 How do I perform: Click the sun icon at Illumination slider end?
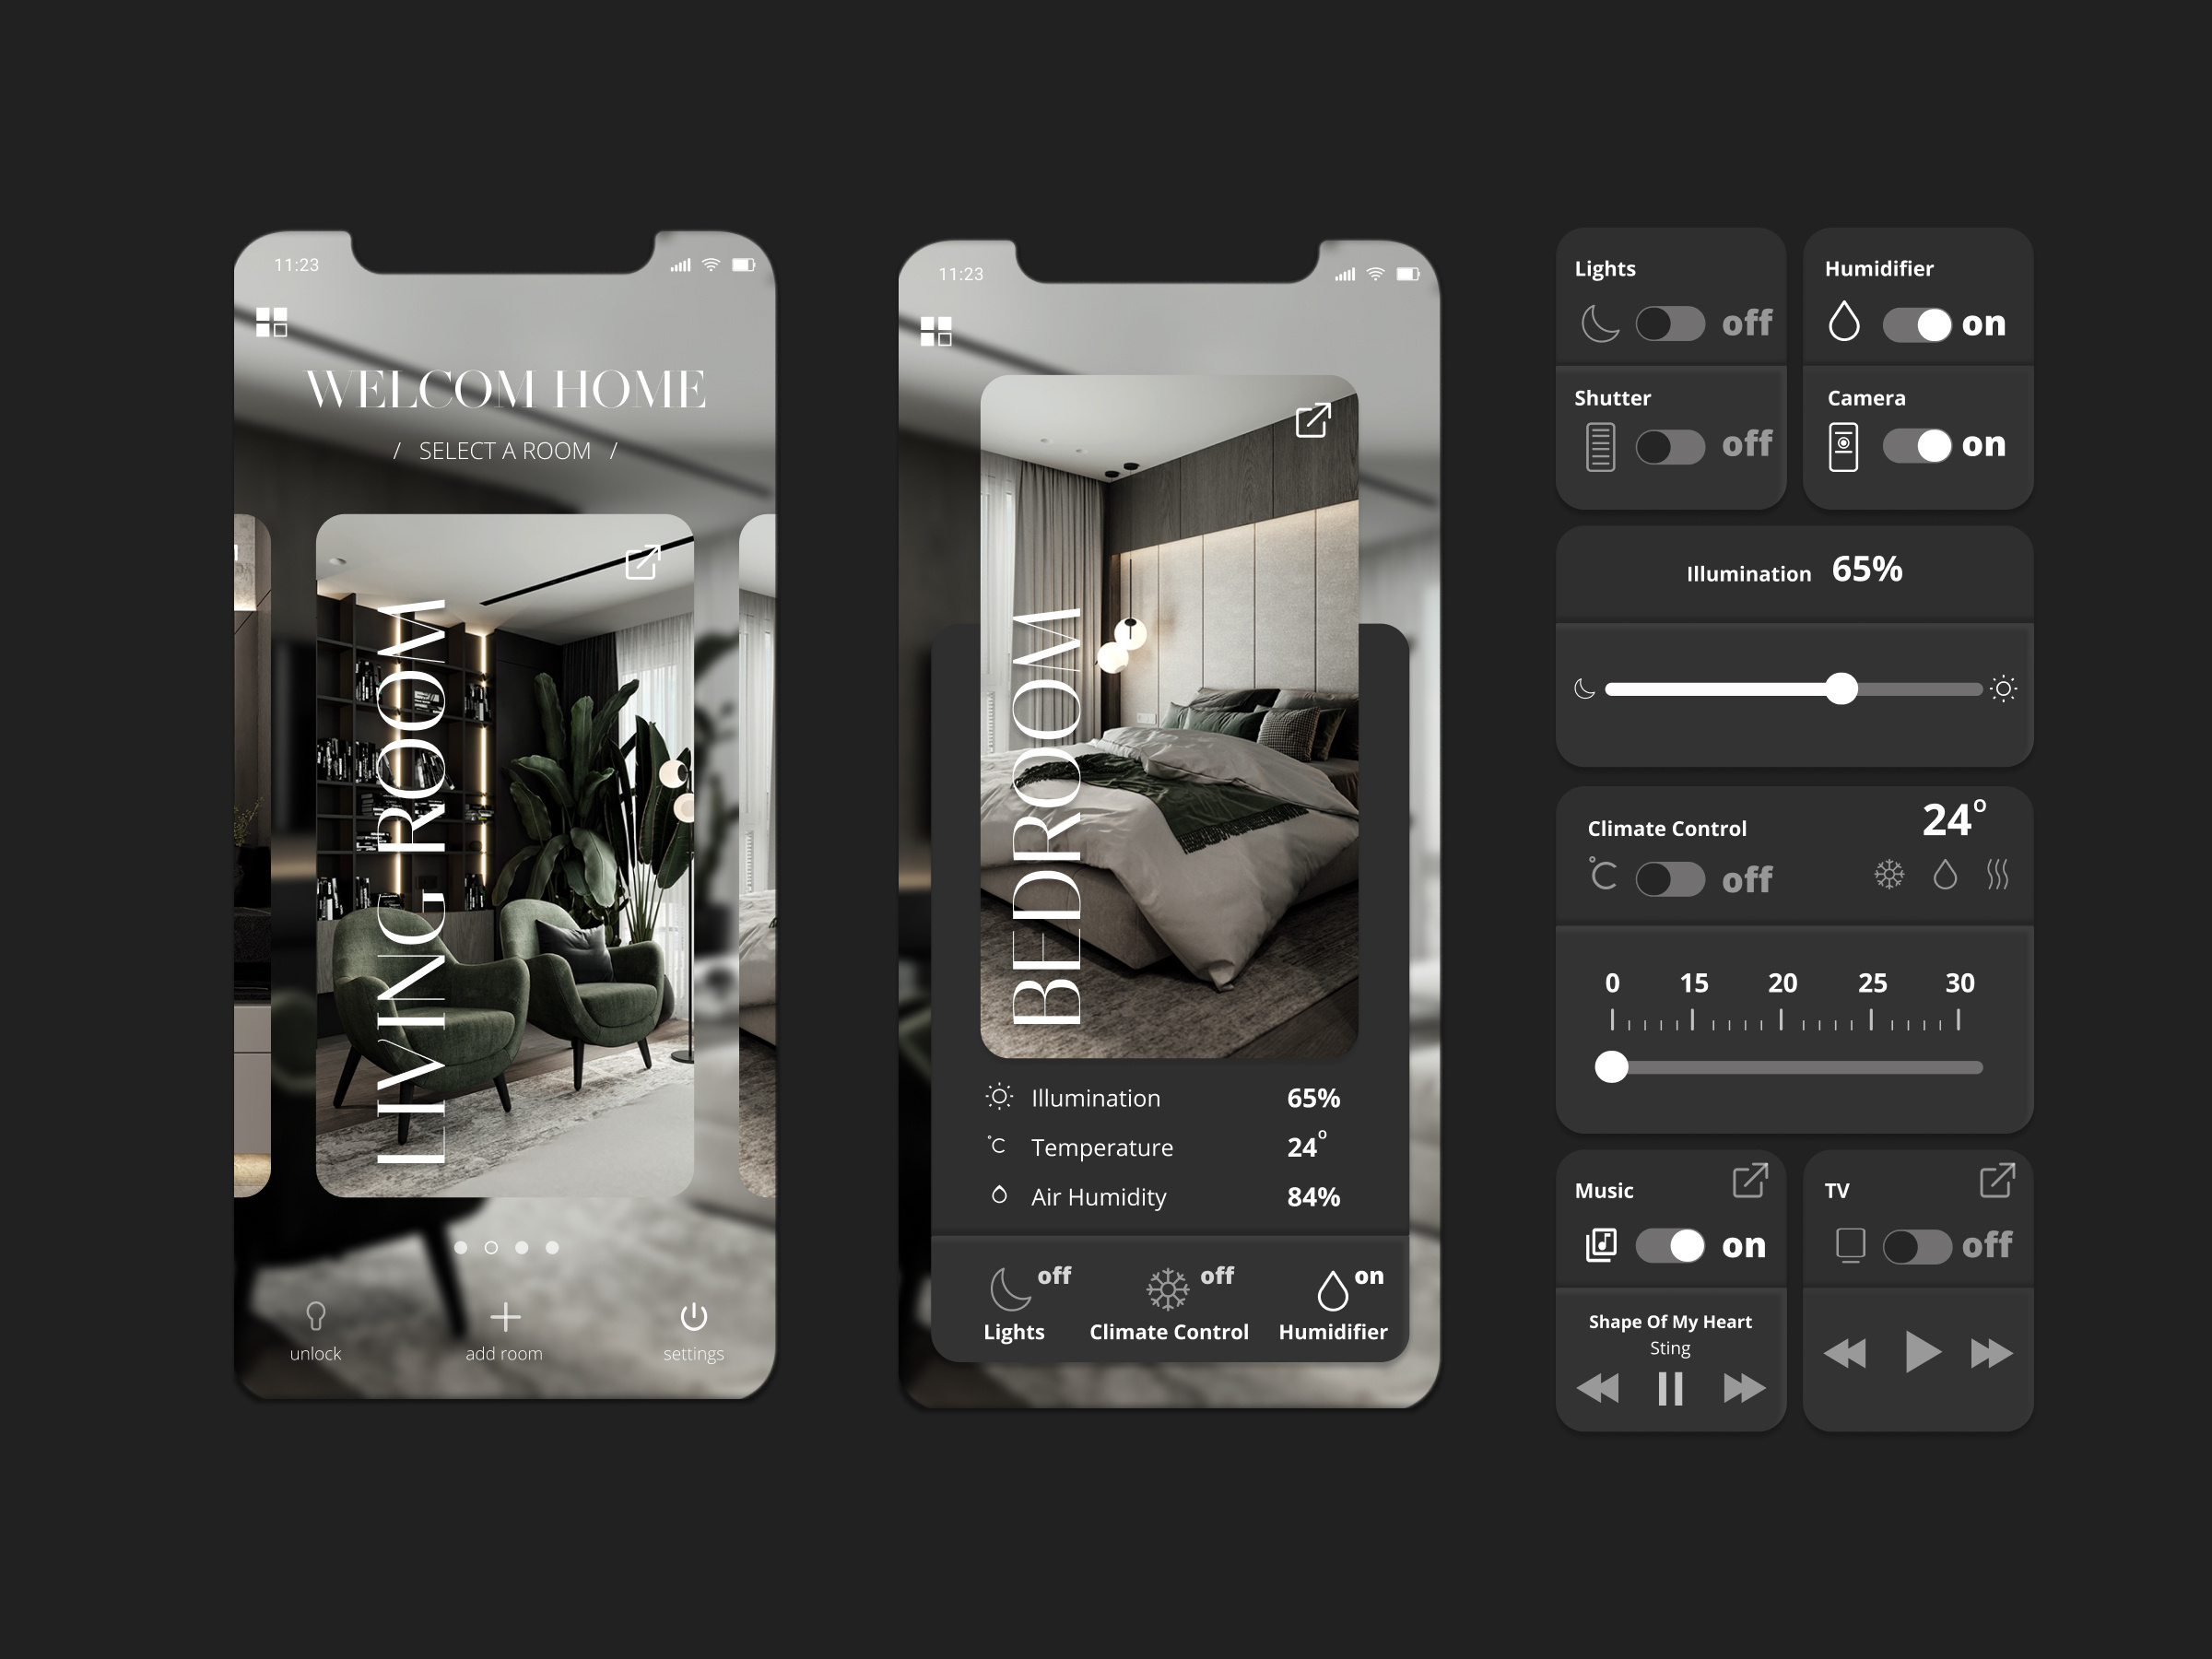pyautogui.click(x=2003, y=689)
